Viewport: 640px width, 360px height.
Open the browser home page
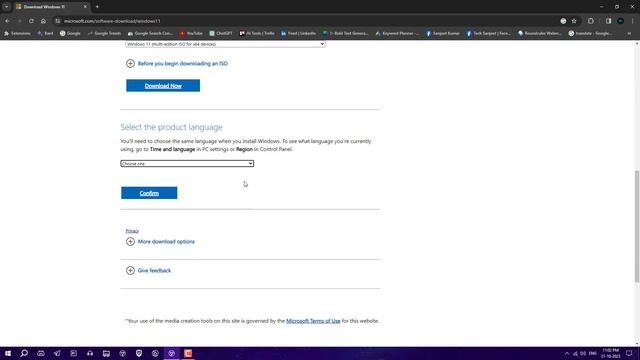coord(43,21)
